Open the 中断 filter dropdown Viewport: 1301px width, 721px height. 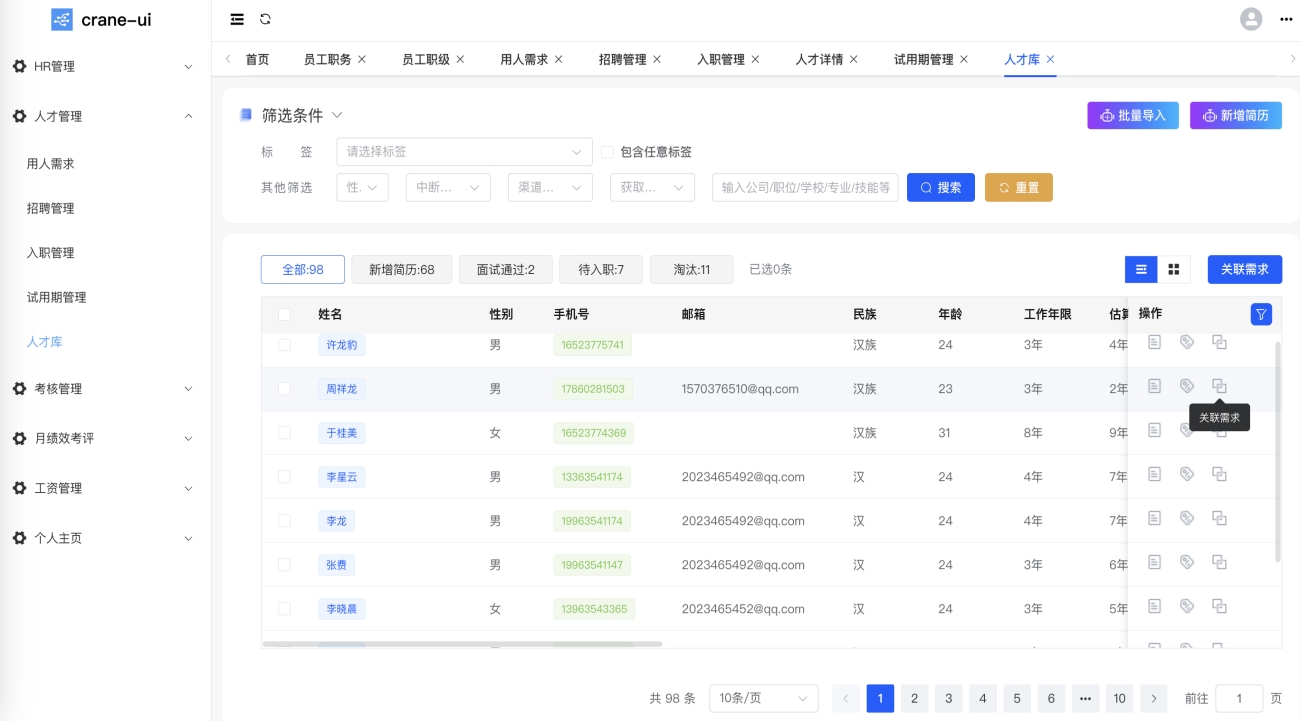point(448,187)
